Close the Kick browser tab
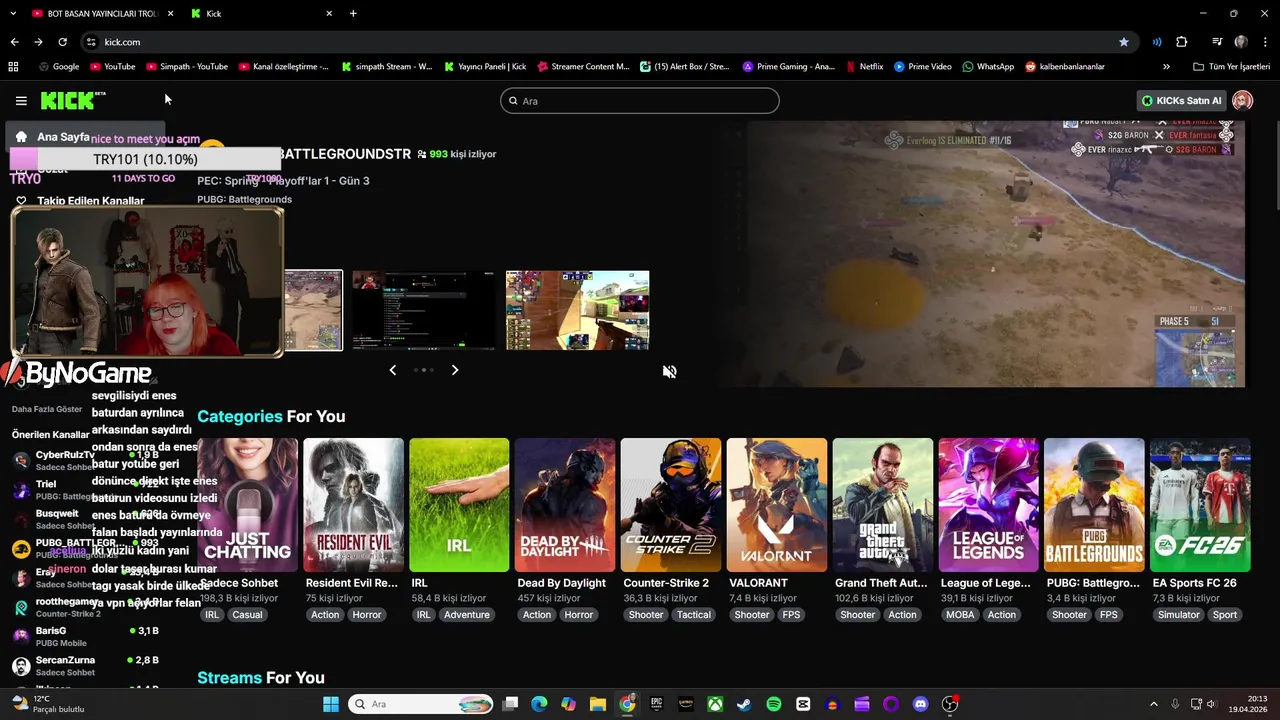Image resolution: width=1280 pixels, height=720 pixels. 329,14
